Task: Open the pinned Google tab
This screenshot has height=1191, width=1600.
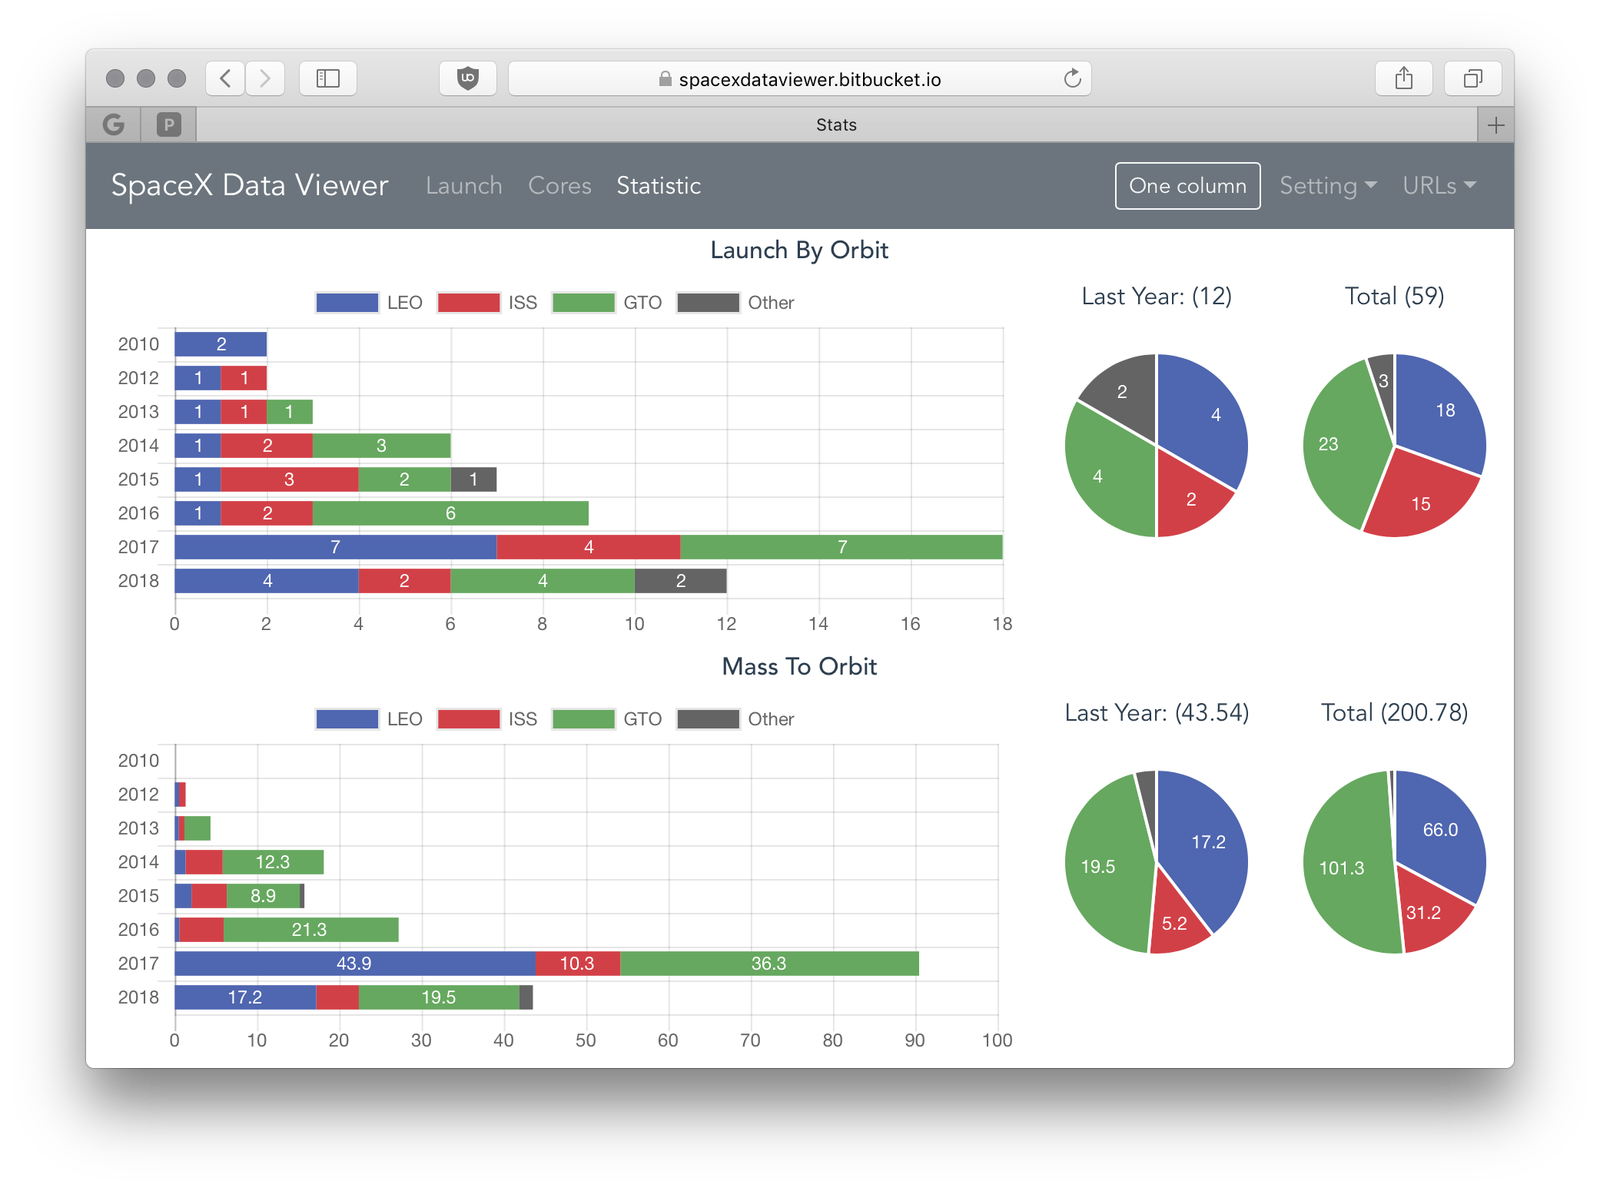Action: [114, 125]
